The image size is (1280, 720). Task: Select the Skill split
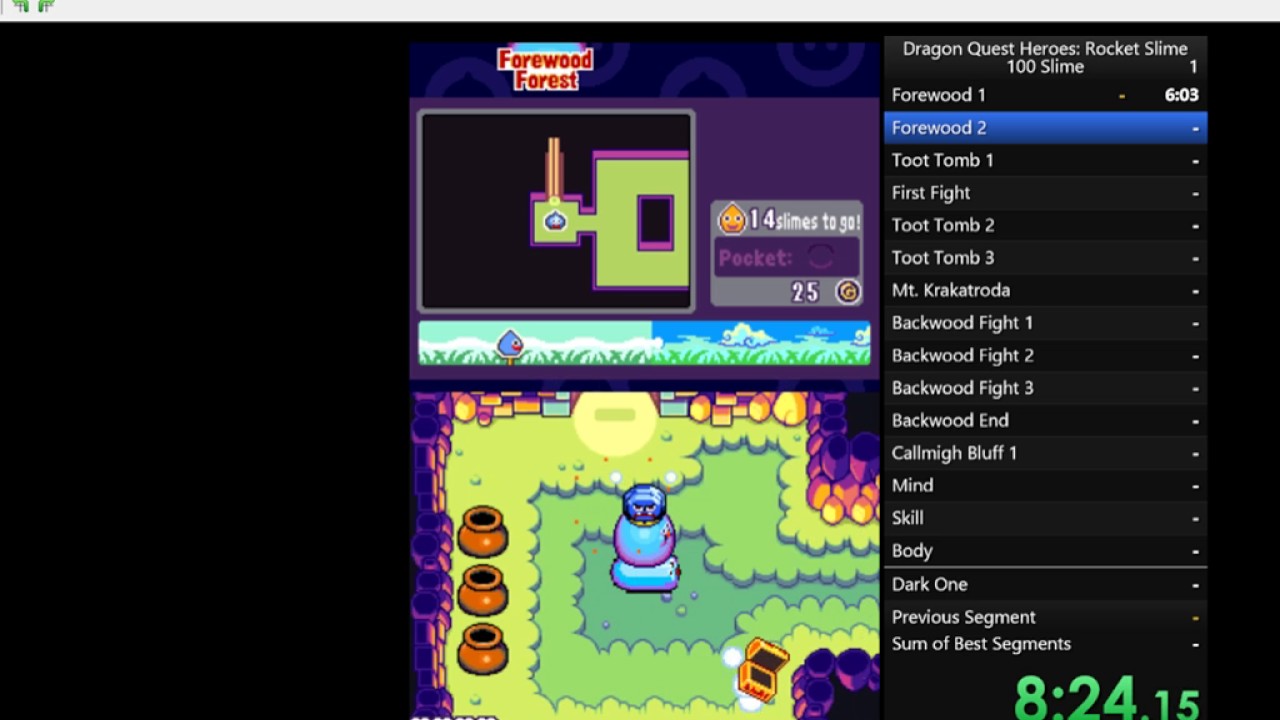[1045, 518]
